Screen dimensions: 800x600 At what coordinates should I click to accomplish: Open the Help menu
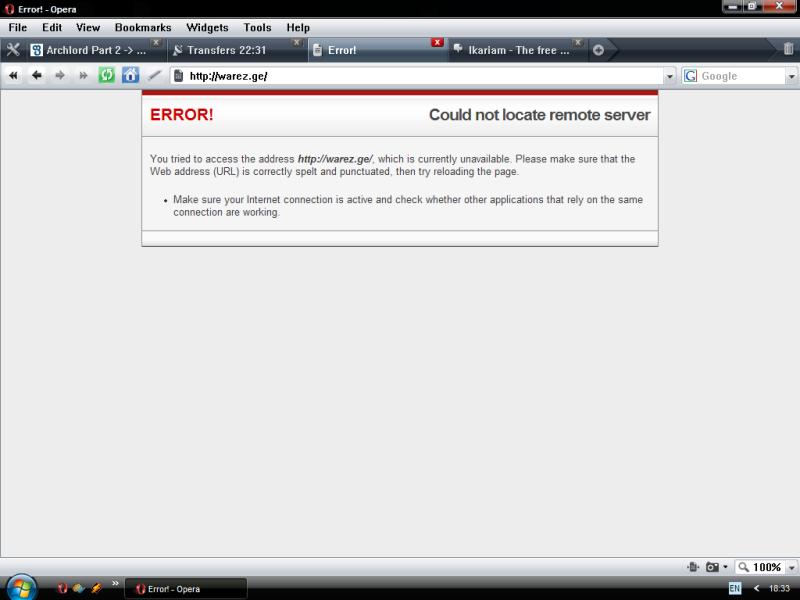coord(298,28)
